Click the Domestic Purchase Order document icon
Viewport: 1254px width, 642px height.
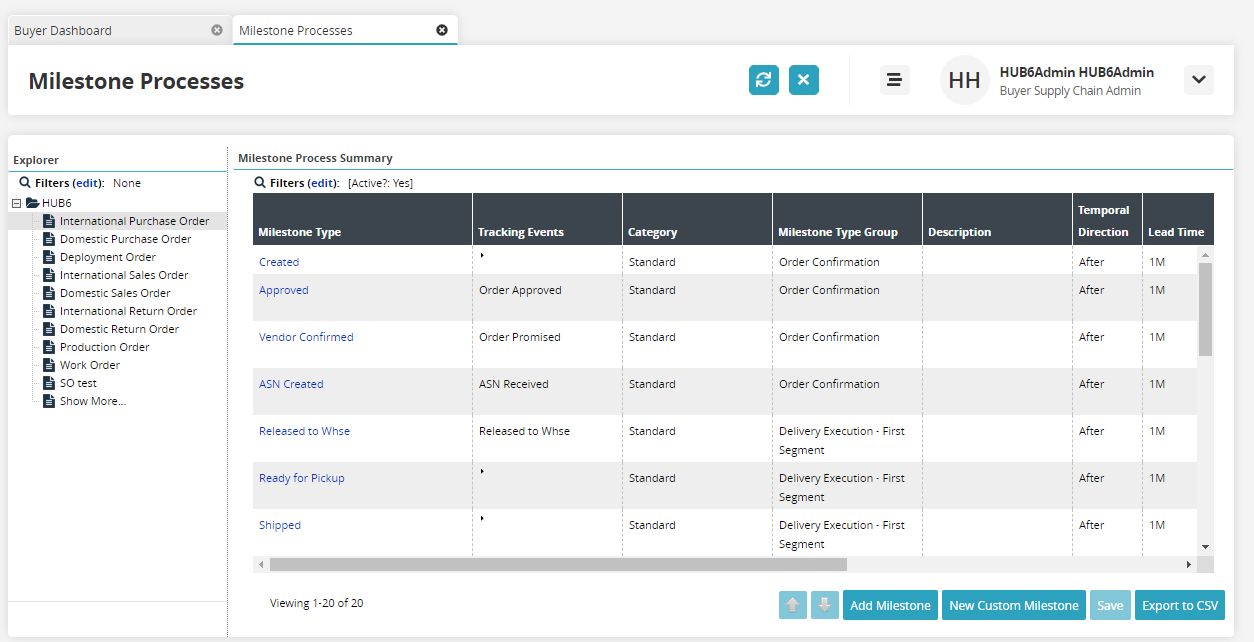coord(48,239)
